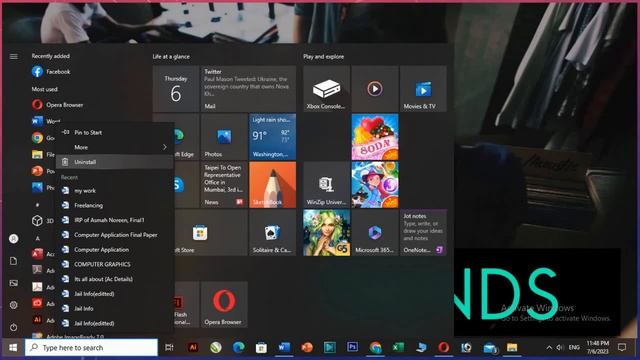Open Microsoft Edge from taskbar
The width and height of the screenshot is (640, 360).
click(x=238, y=347)
